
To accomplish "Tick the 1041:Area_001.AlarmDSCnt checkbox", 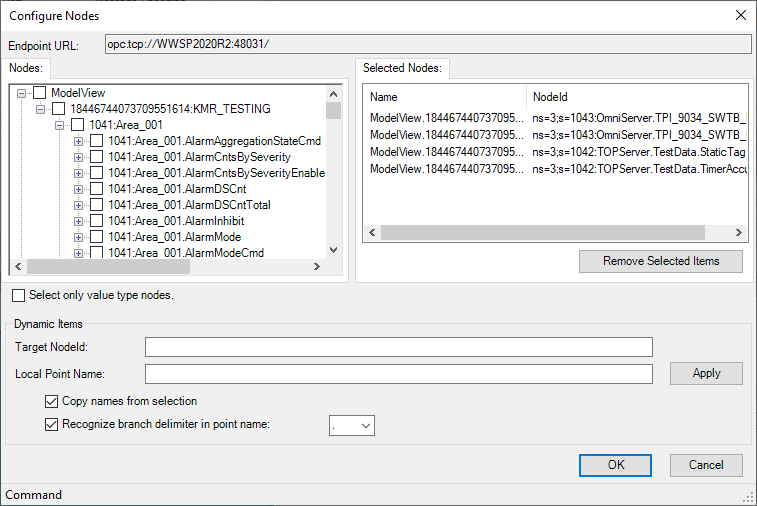I will (97, 189).
